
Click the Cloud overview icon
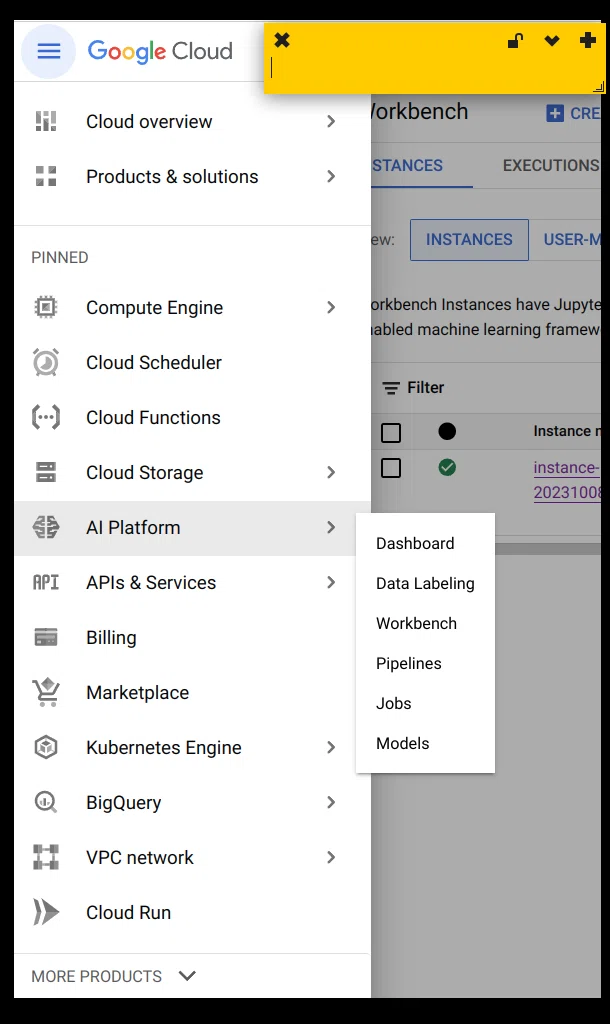[x=46, y=121]
